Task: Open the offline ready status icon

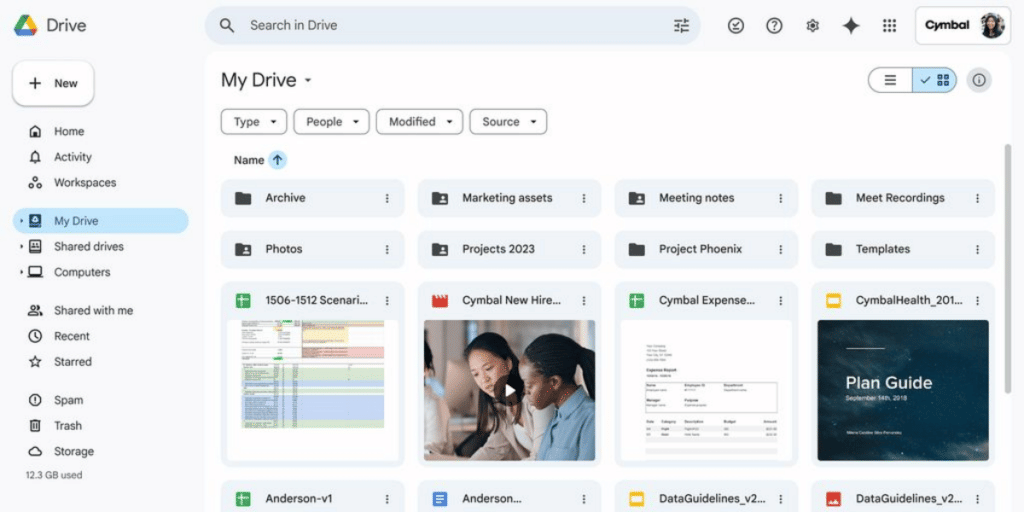Action: pos(736,25)
